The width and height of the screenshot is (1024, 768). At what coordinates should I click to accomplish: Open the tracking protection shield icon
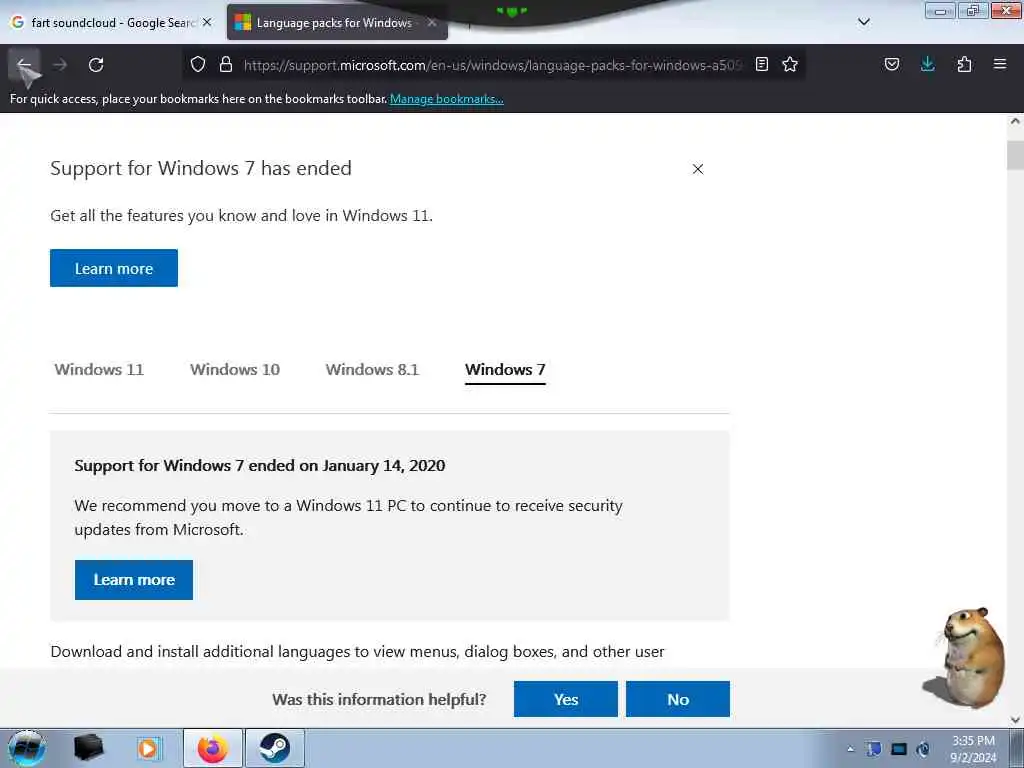tap(198, 64)
